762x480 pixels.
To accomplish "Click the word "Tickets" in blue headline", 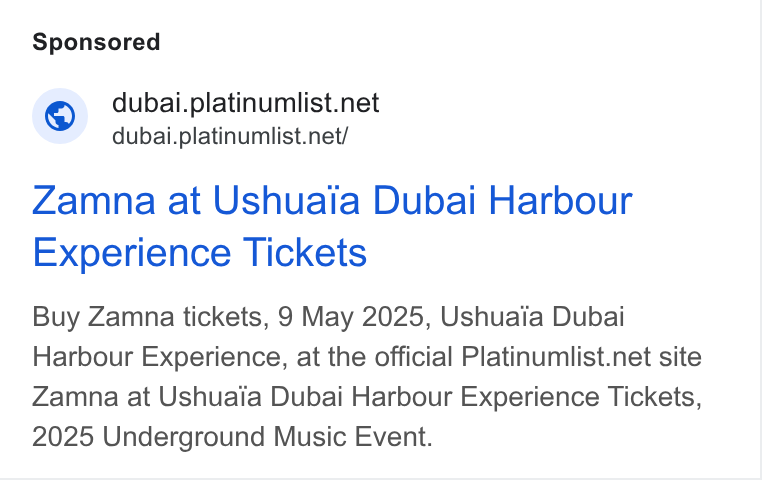I will (305, 253).
